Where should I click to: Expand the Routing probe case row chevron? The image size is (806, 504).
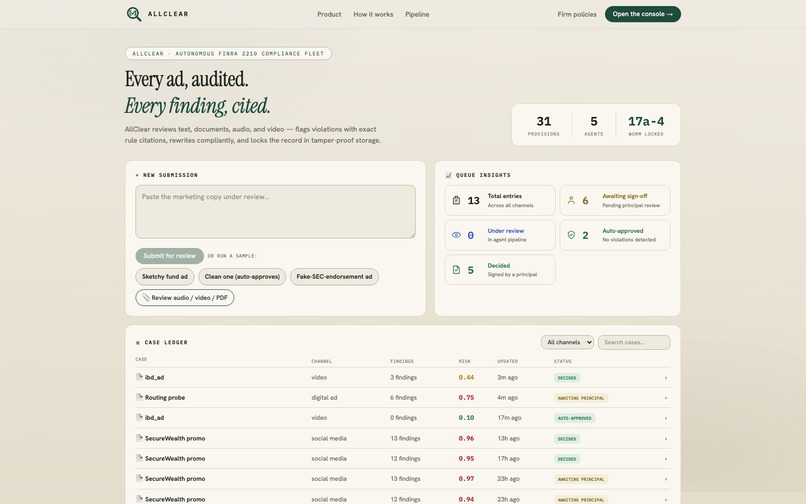pyautogui.click(x=666, y=398)
